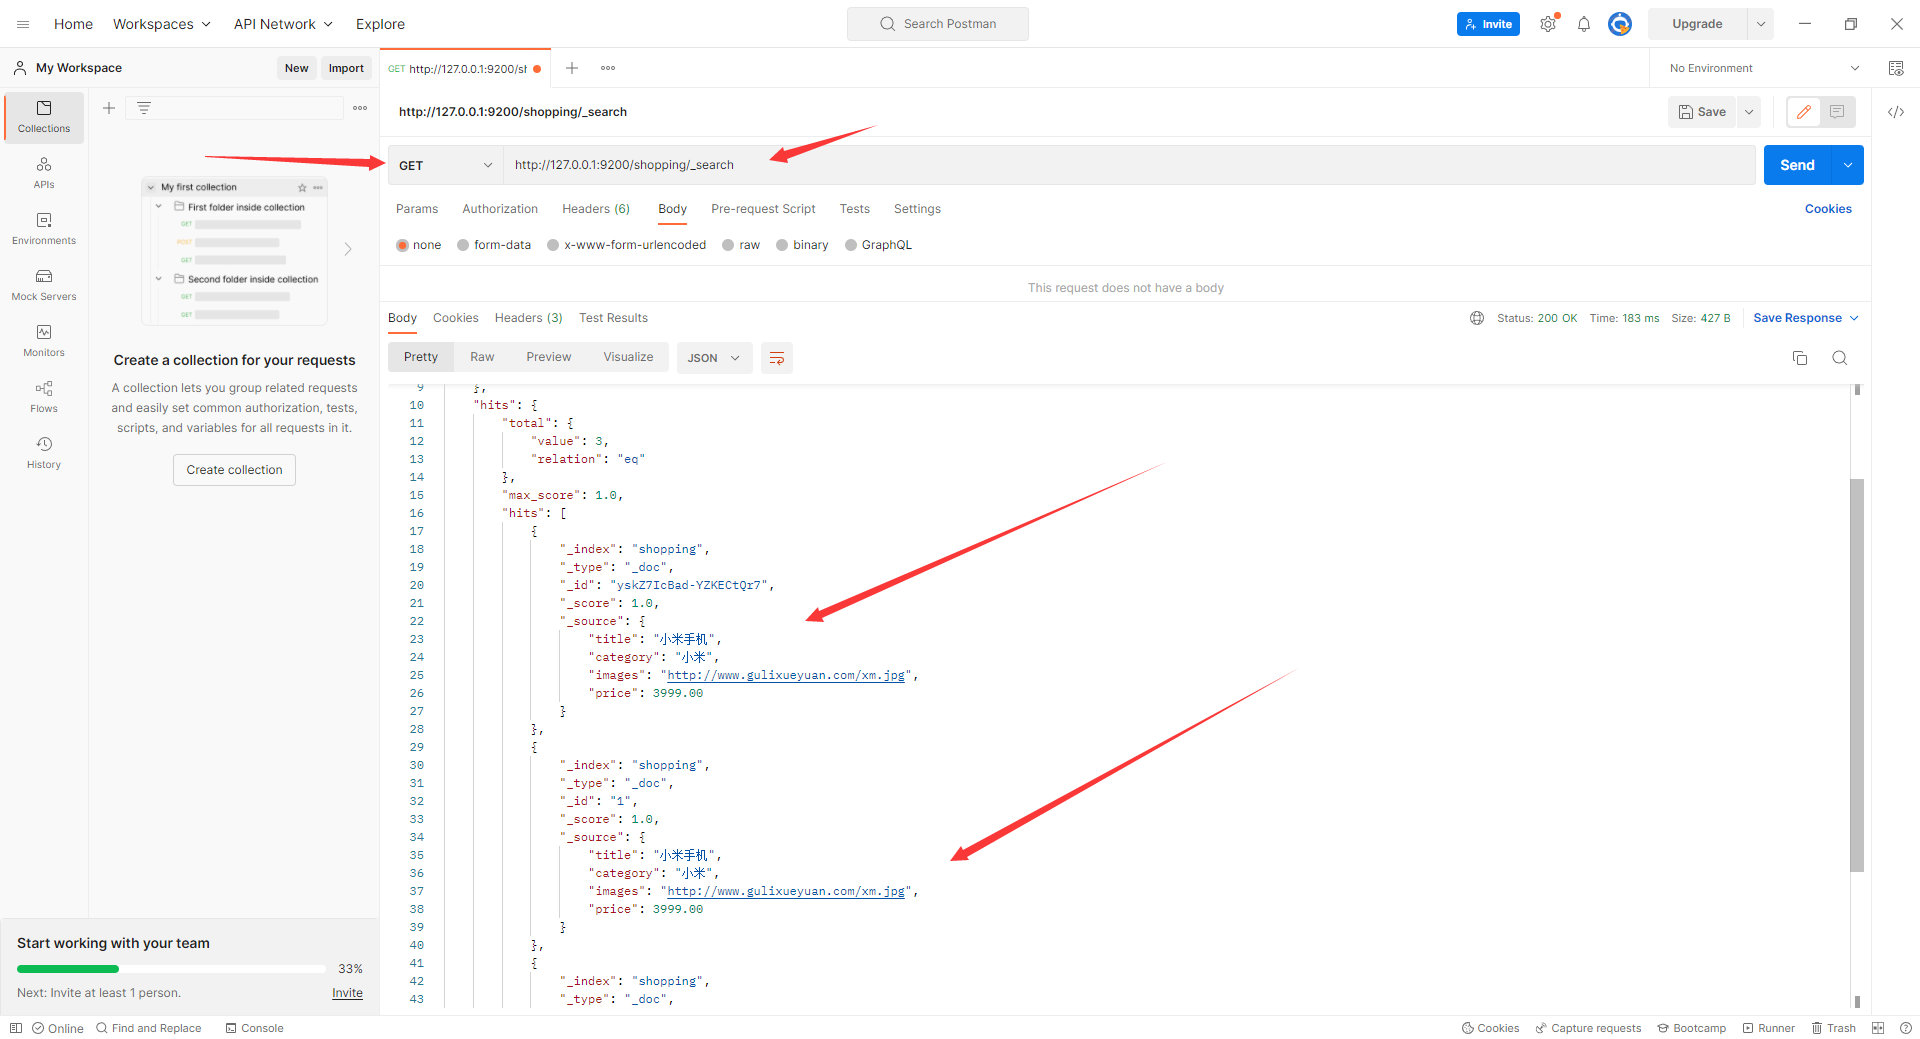Open the collections ellipsis options
1920x1039 pixels.
(x=360, y=108)
